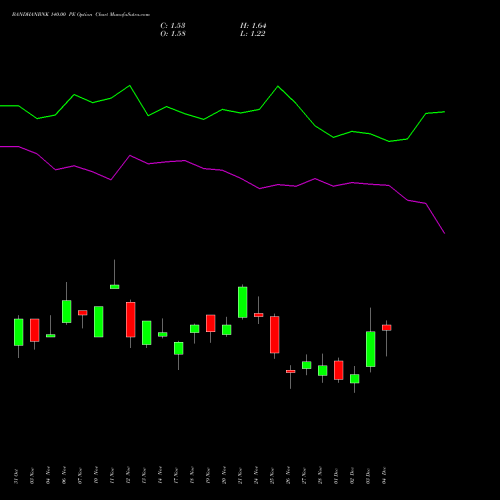Screen dimensions: 500x500
Task: Click the 03 Nov date label
Action: (32, 476)
